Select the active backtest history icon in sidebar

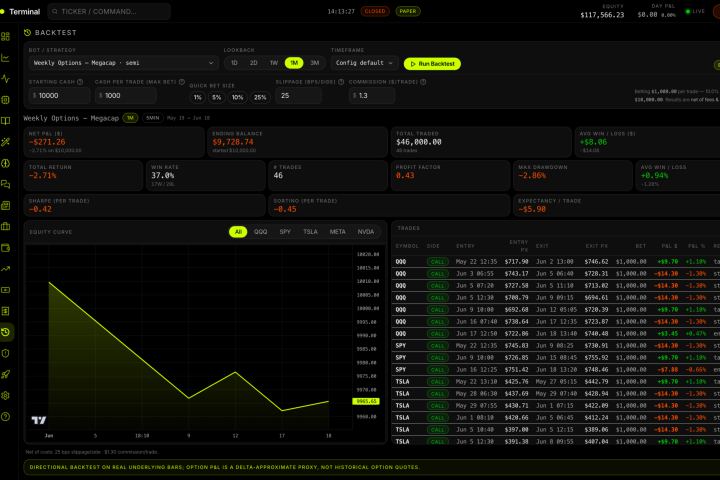pos(6,332)
